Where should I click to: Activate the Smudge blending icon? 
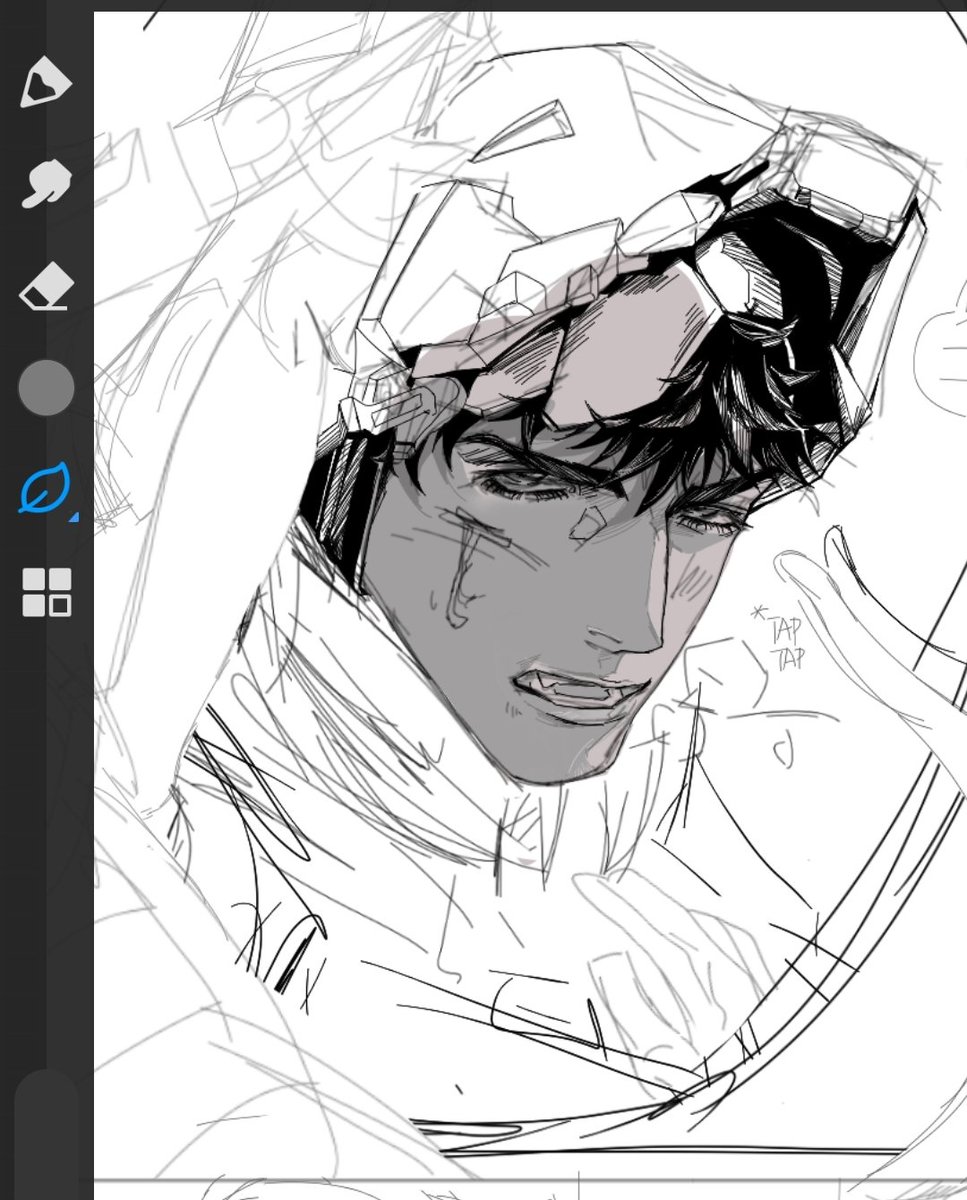47,182
